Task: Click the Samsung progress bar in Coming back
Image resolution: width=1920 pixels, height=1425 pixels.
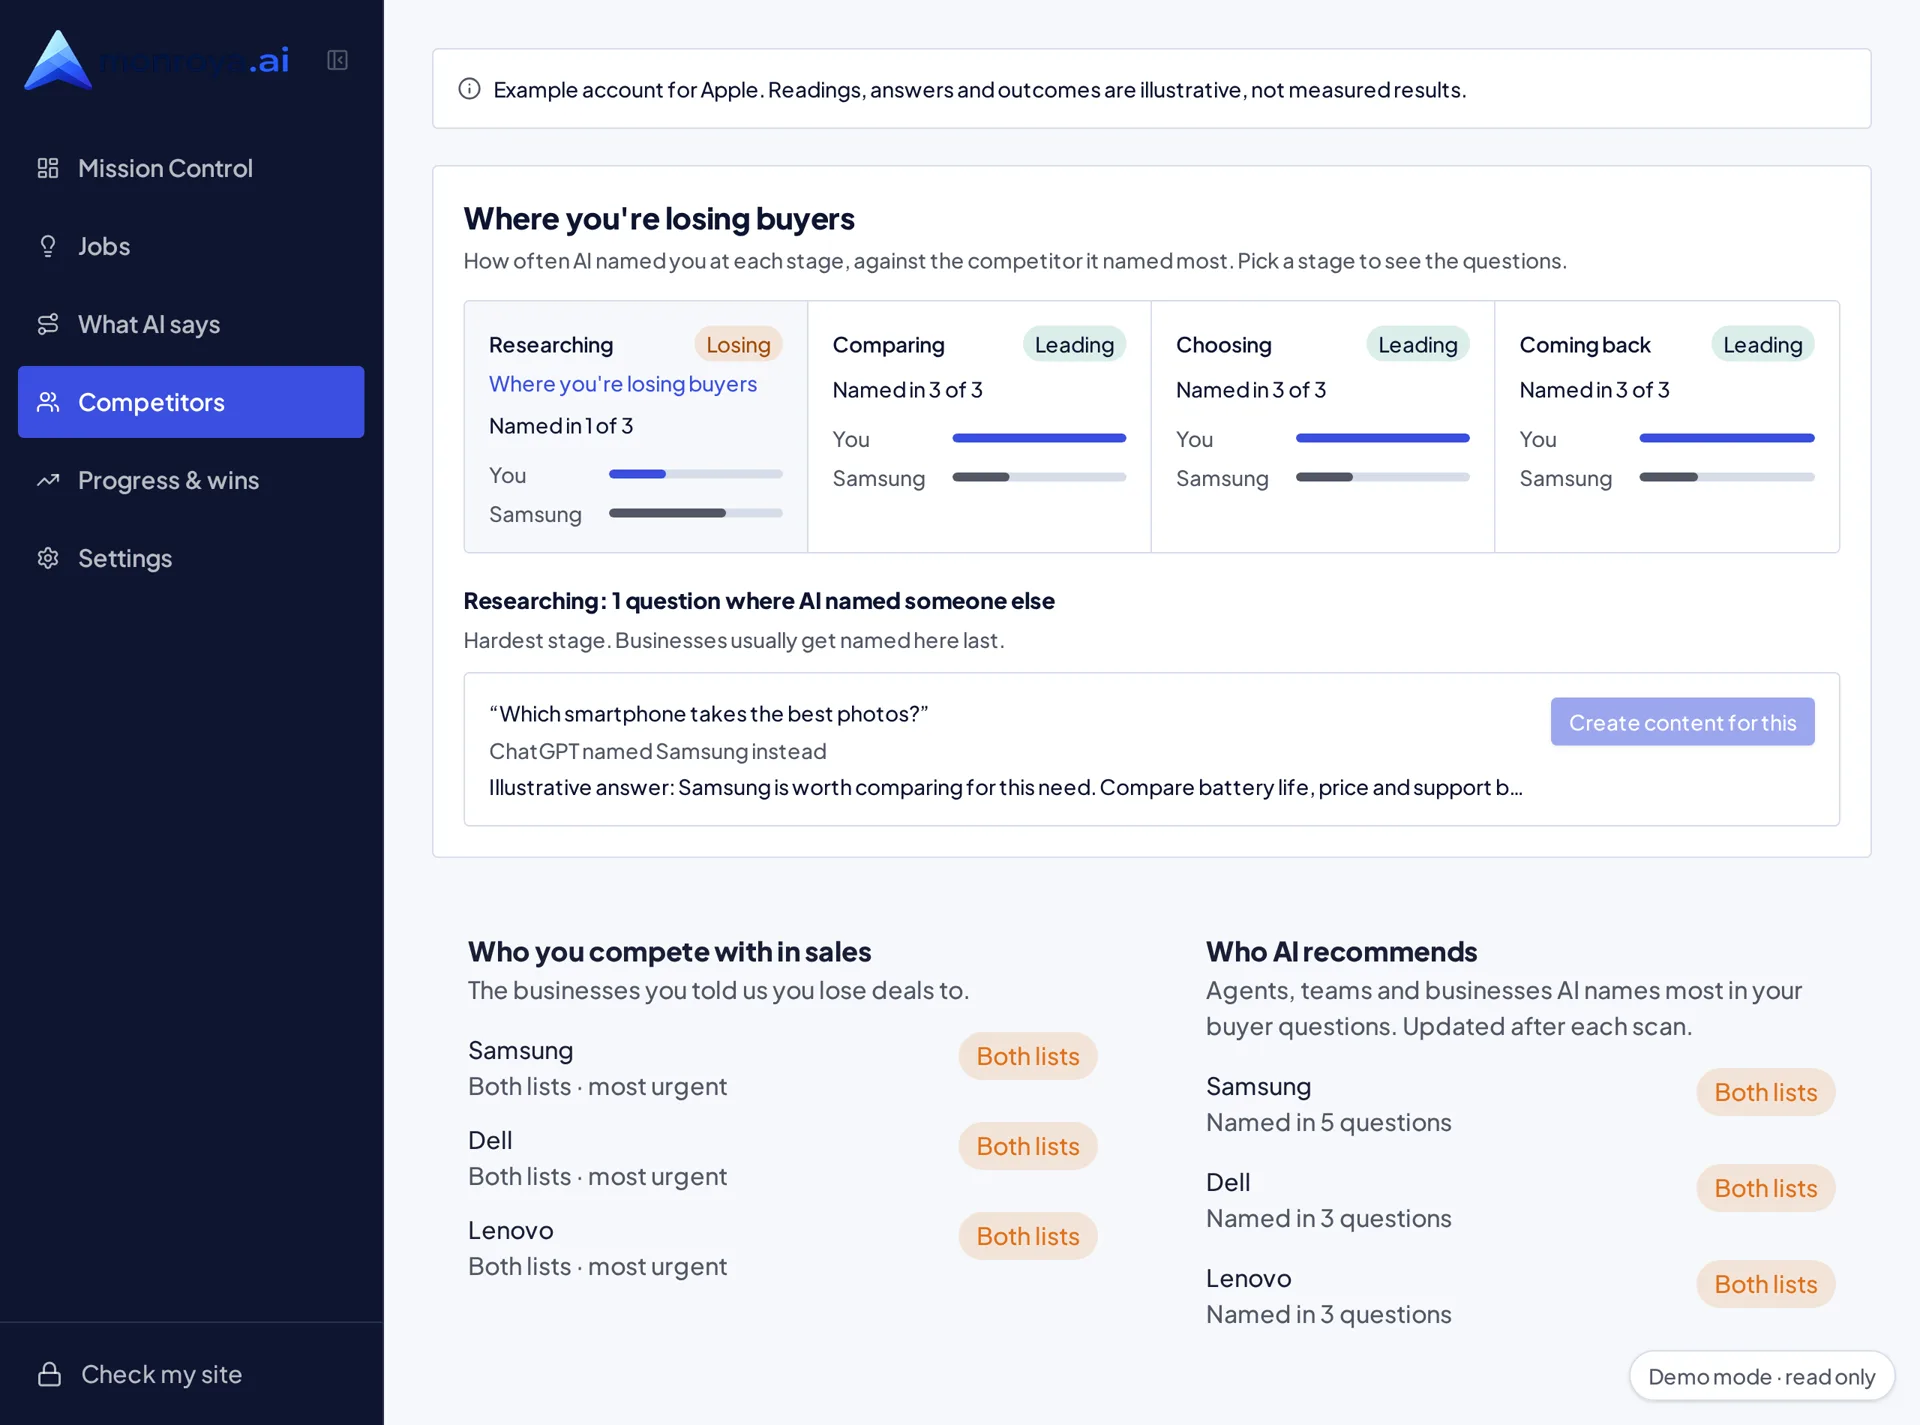Action: [1727, 477]
